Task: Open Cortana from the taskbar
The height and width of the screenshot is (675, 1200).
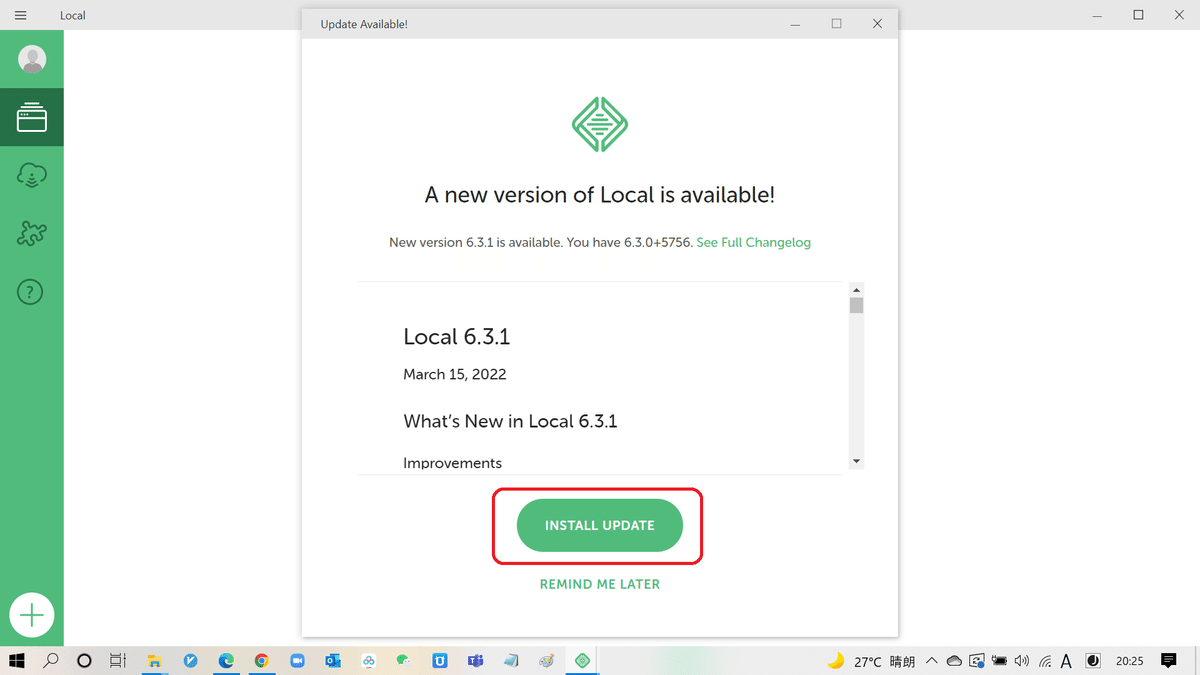Action: pyautogui.click(x=84, y=661)
